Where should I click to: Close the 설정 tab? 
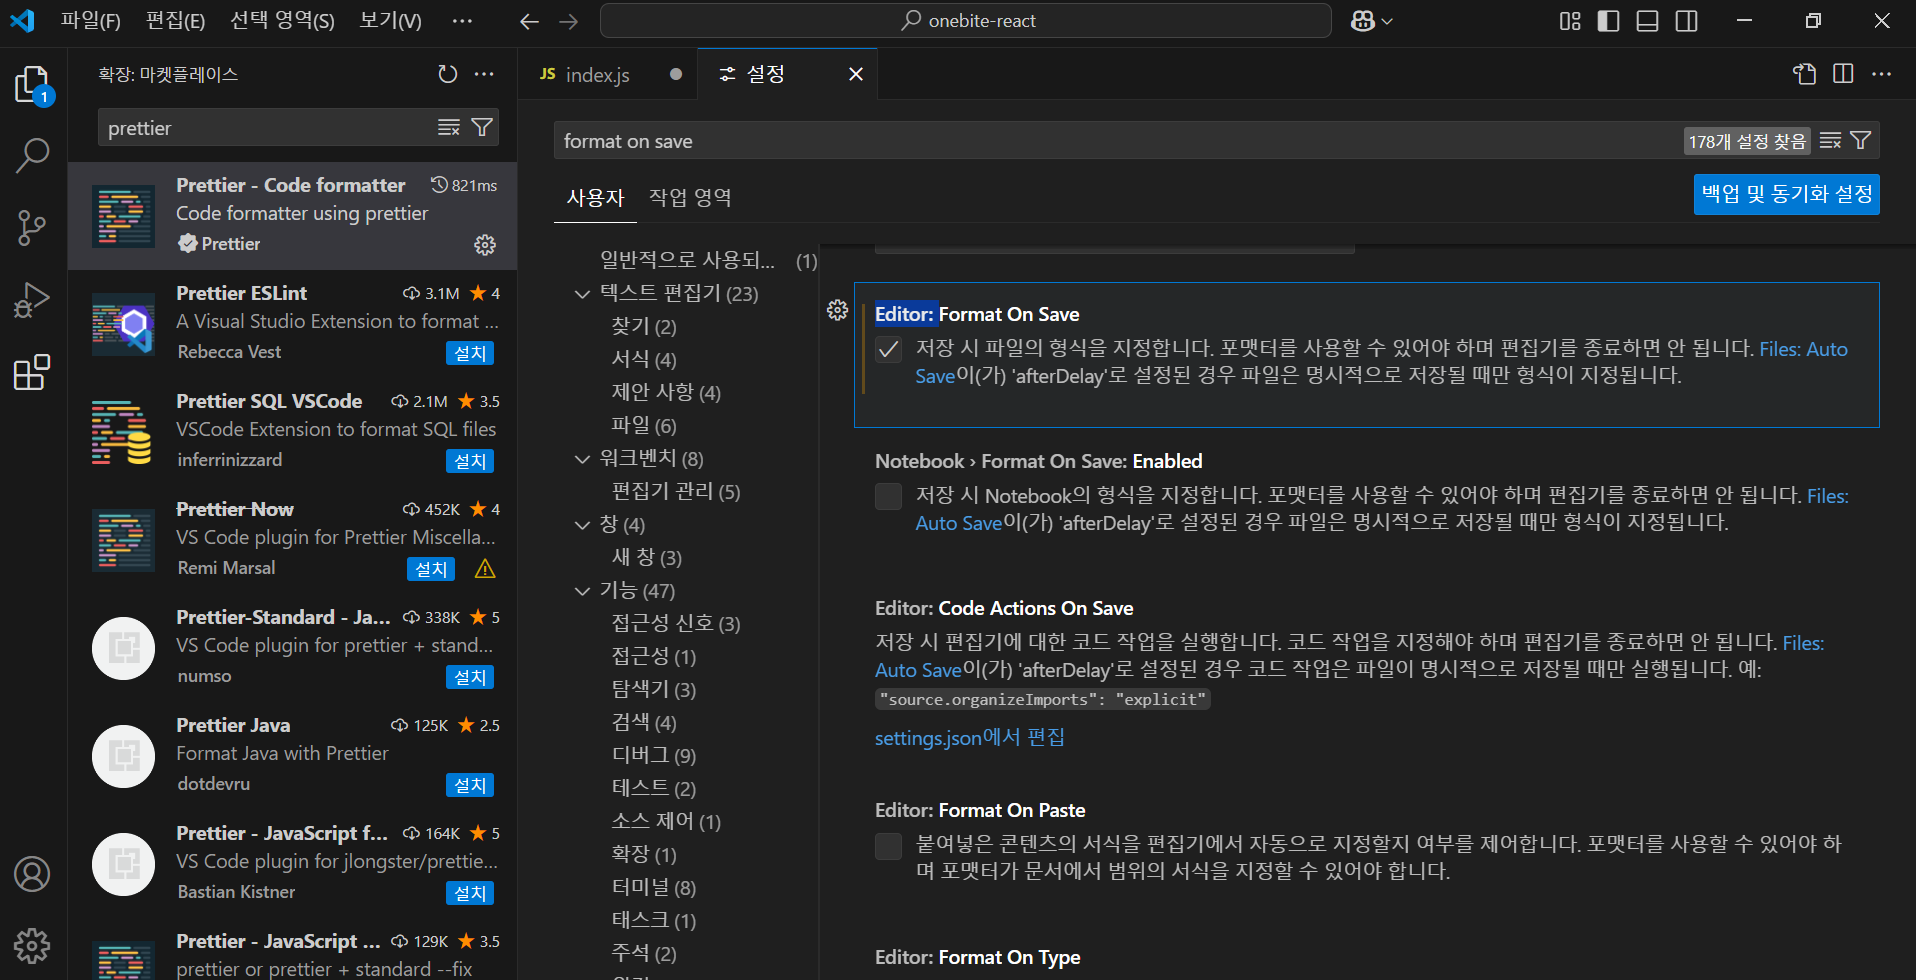[x=856, y=74]
